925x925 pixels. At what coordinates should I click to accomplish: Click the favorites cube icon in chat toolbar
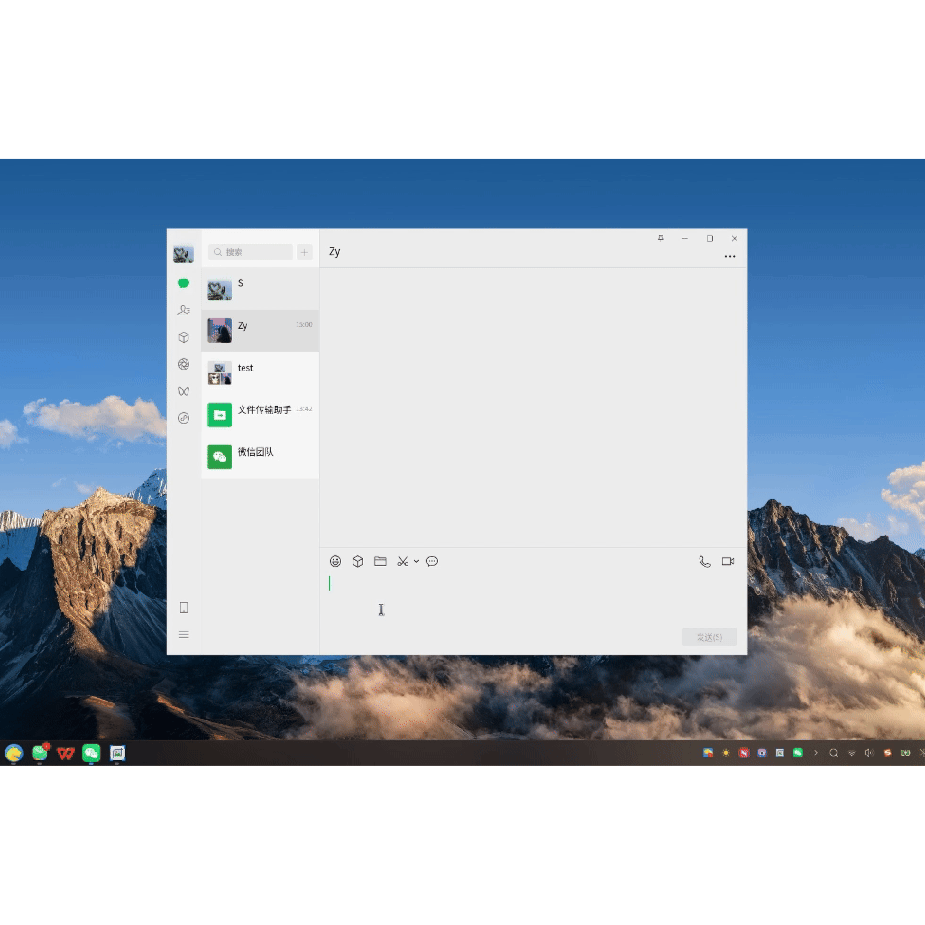pyautogui.click(x=358, y=561)
